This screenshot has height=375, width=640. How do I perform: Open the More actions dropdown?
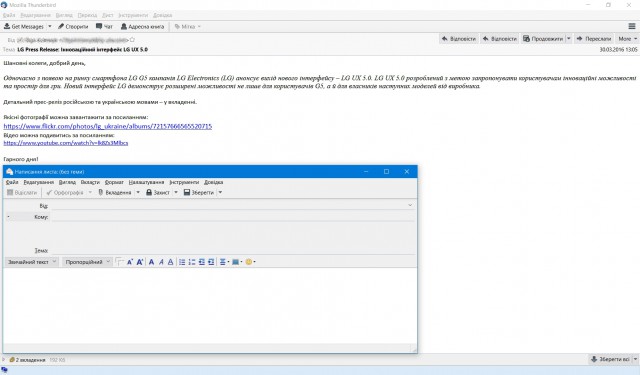[x=627, y=39]
